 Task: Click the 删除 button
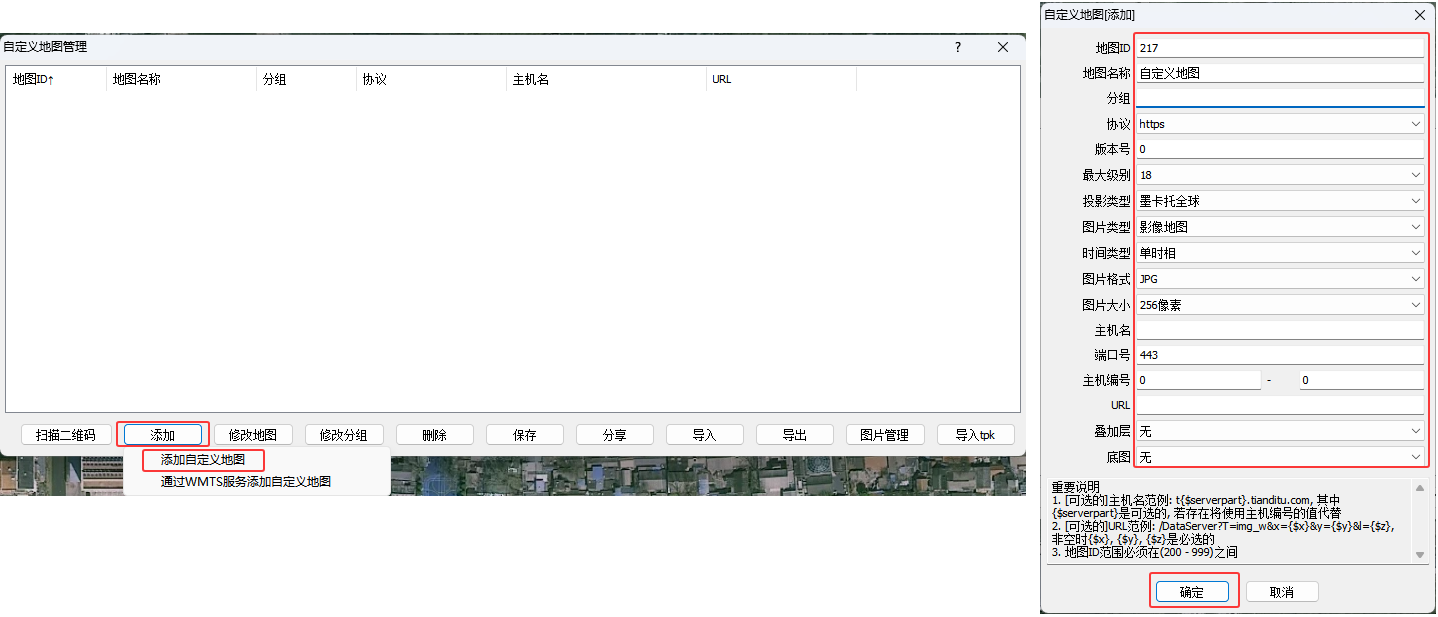click(434, 435)
